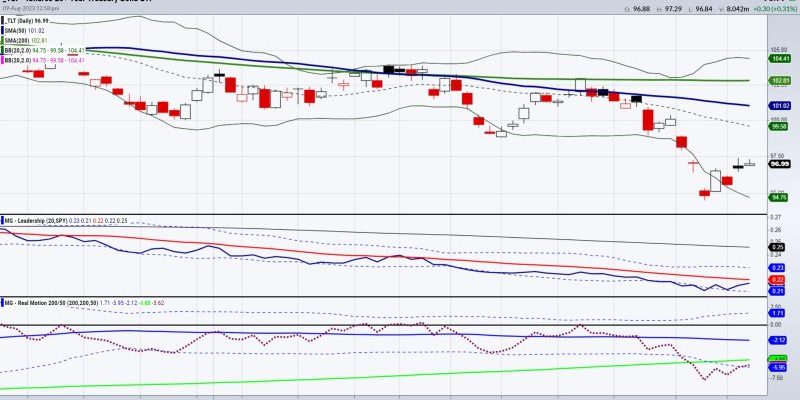Image resolution: width=800 pixels, height=400 pixels.
Task: Click the open price value 96.88
Action: coord(641,9)
